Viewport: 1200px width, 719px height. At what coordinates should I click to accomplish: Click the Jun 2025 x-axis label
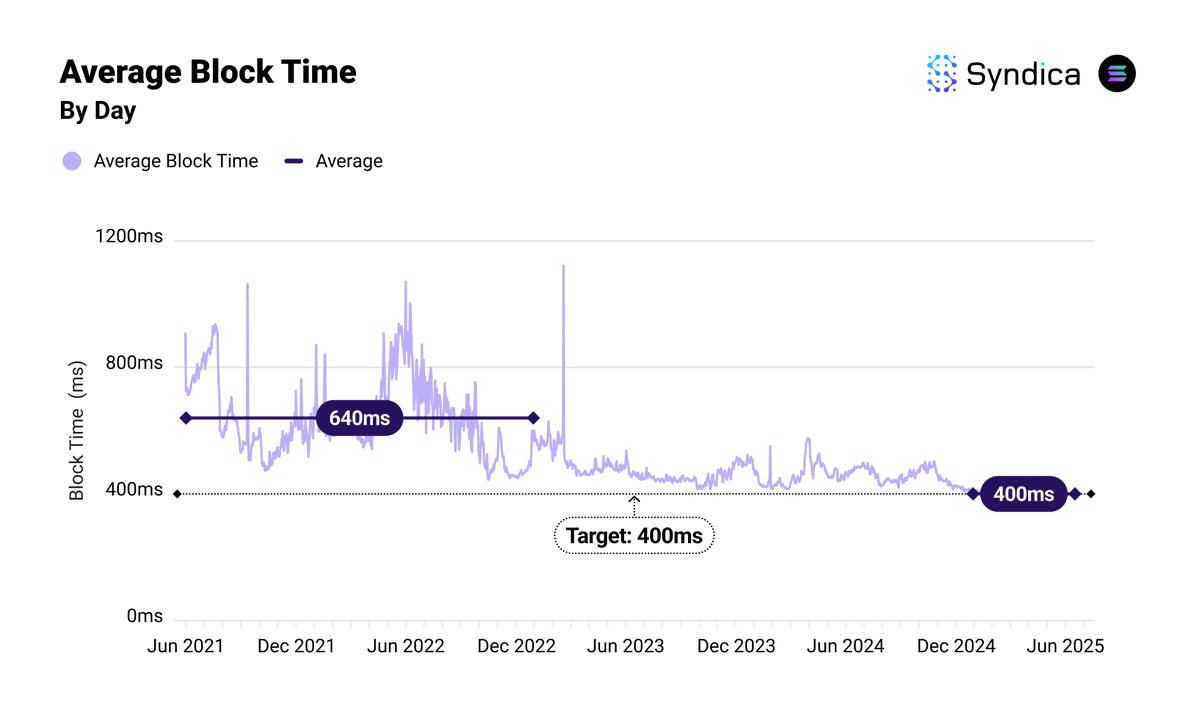pos(1066,646)
